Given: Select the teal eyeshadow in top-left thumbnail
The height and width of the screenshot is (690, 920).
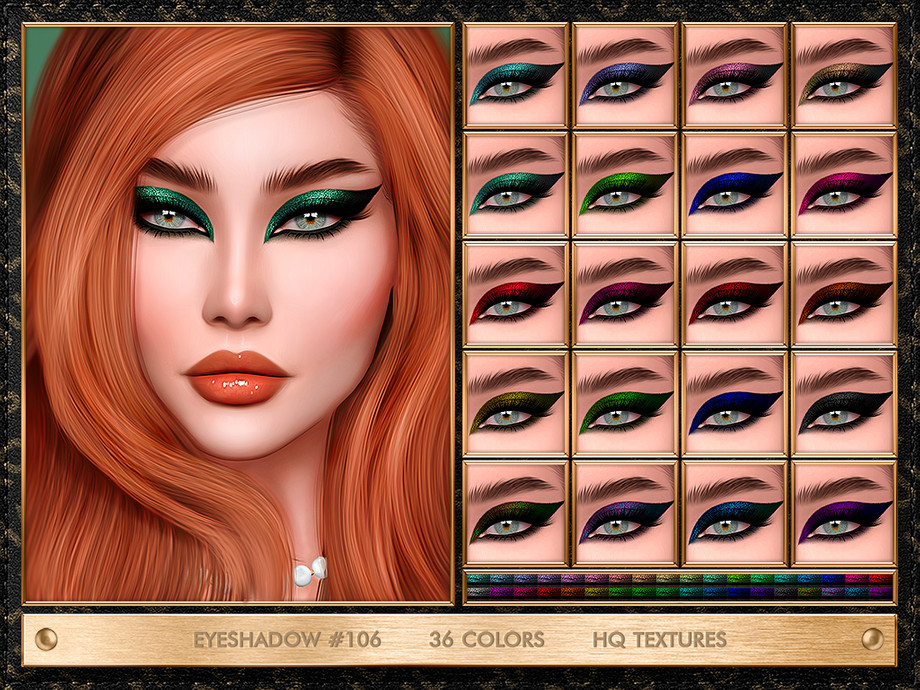Looking at the screenshot, I should click(515, 75).
